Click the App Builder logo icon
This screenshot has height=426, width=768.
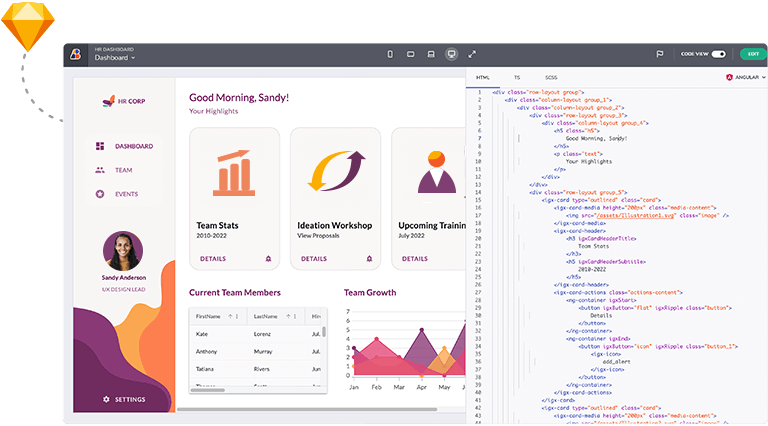(78, 54)
